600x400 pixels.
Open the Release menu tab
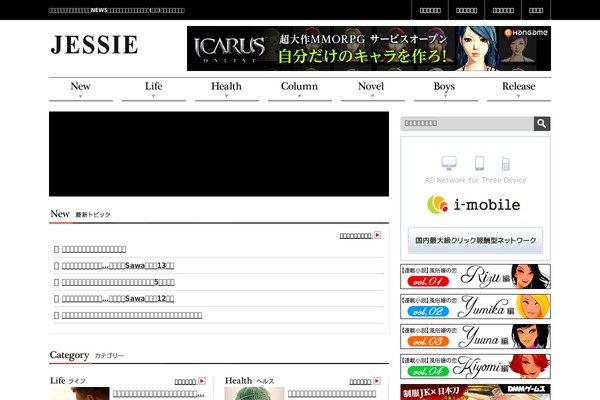point(519,89)
